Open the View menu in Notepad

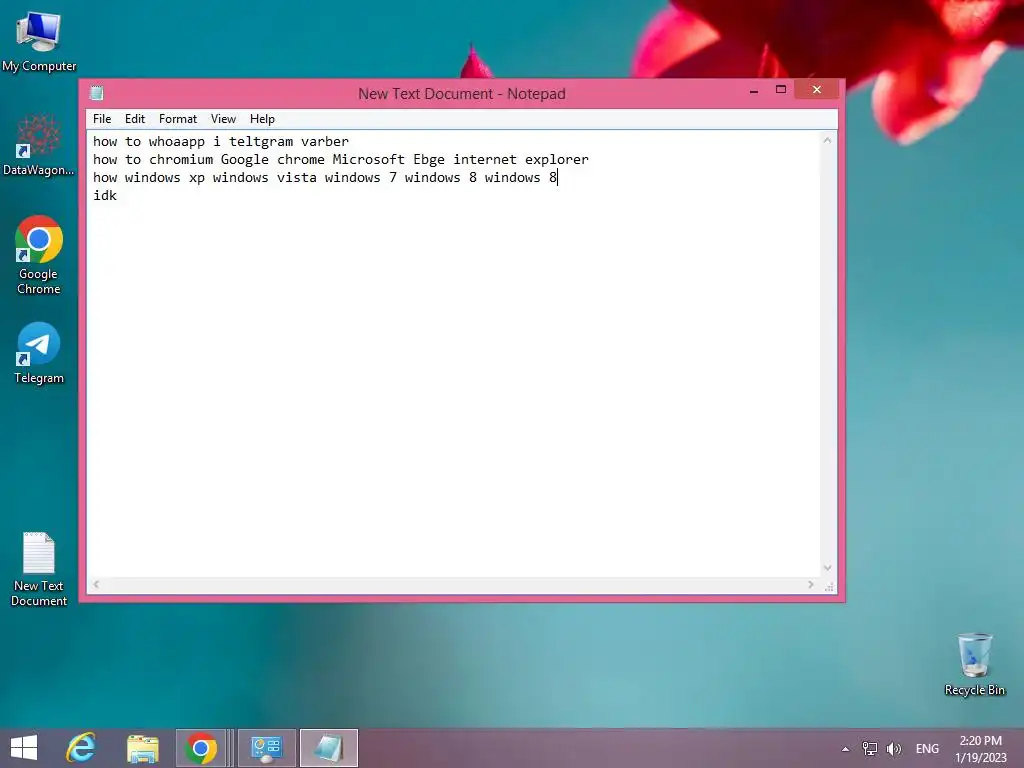223,119
